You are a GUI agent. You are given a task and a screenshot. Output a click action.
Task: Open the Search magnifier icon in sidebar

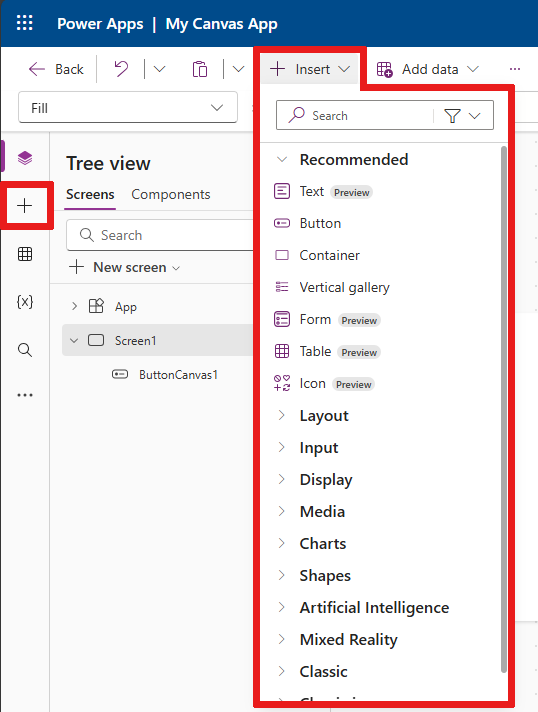click(x=25, y=350)
